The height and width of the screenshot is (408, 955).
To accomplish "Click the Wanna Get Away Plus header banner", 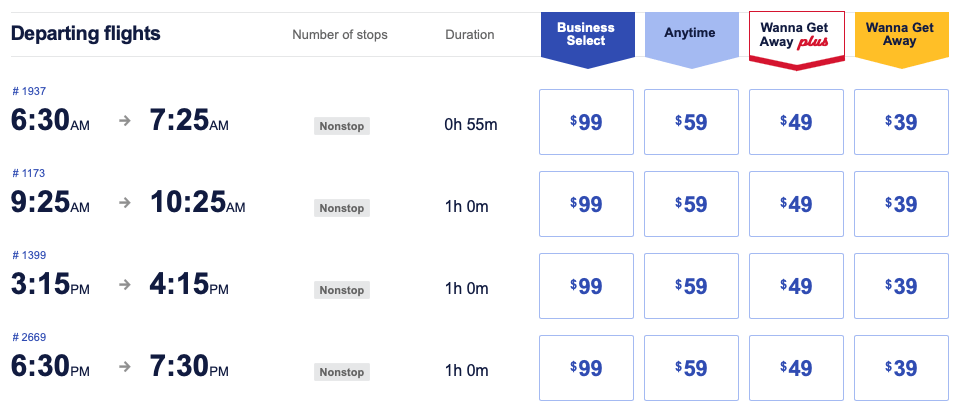I will point(797,38).
